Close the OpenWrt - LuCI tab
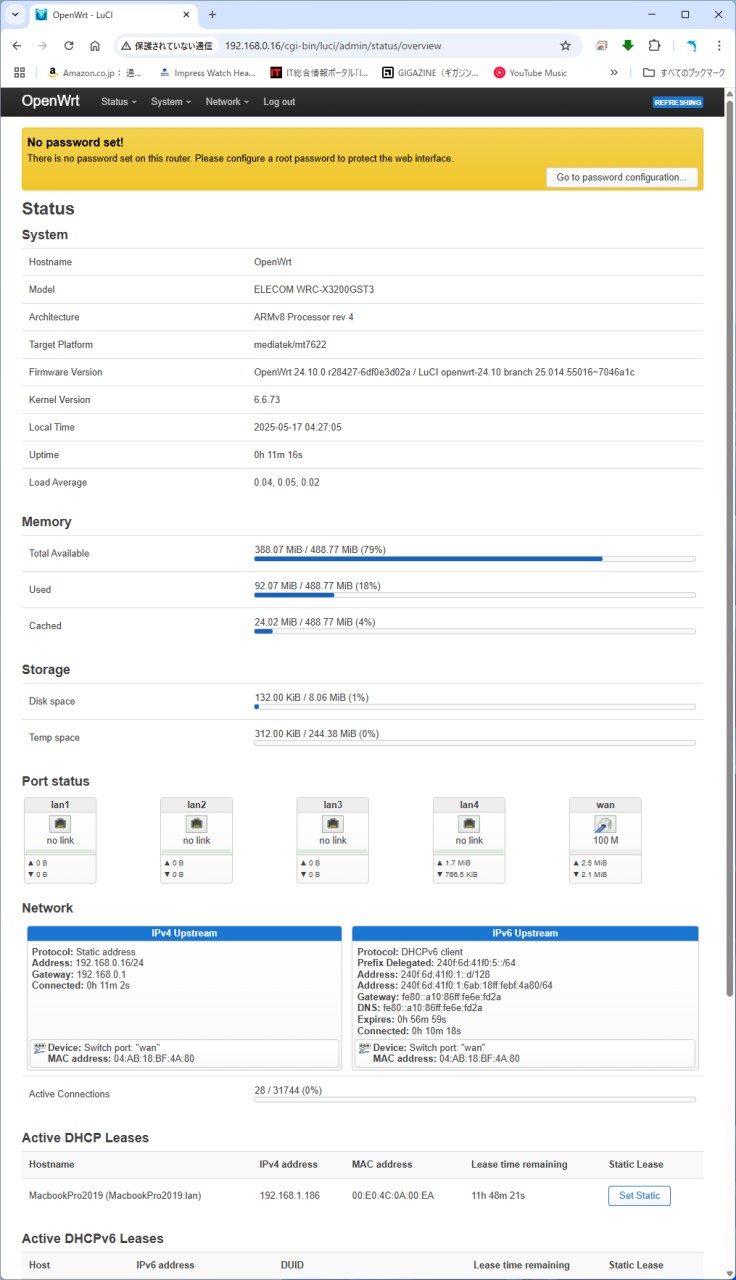The height and width of the screenshot is (1280, 736). [x=188, y=15]
